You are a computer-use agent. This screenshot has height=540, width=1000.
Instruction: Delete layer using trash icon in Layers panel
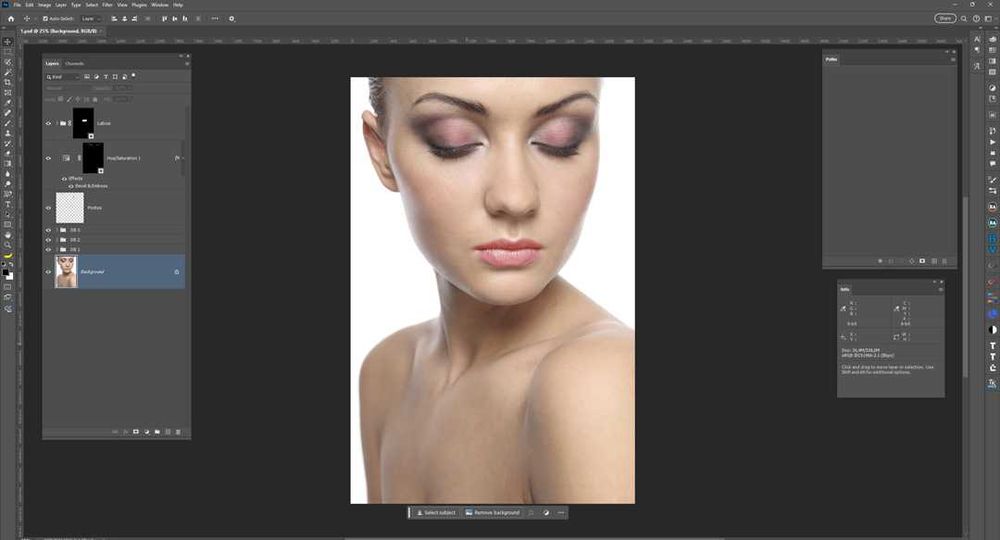point(178,432)
